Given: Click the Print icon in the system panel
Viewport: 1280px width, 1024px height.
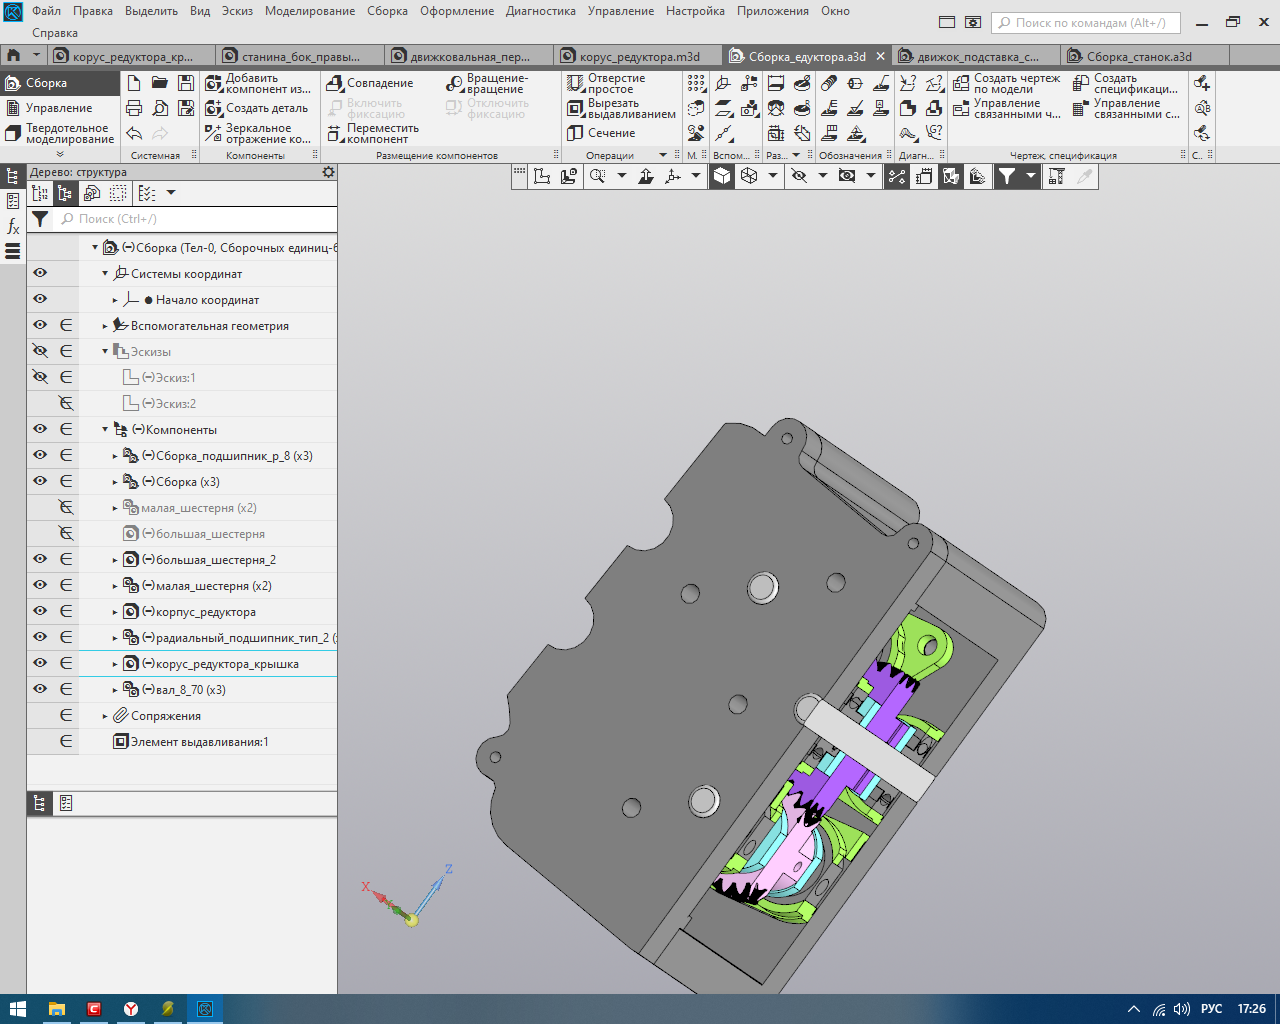Looking at the screenshot, I should tap(135, 108).
